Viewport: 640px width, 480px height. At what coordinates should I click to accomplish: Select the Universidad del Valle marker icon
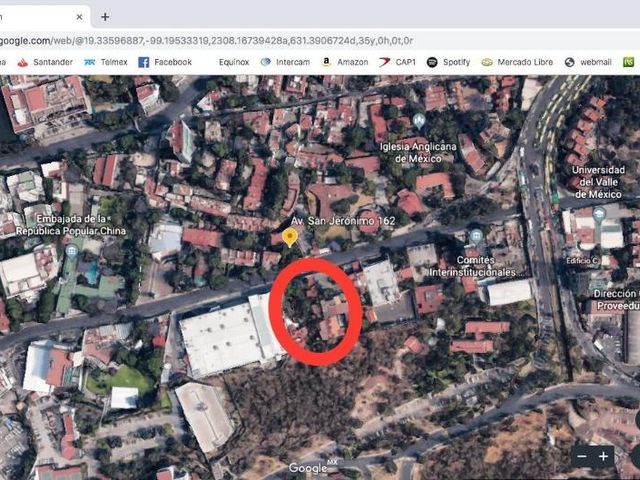click(599, 214)
